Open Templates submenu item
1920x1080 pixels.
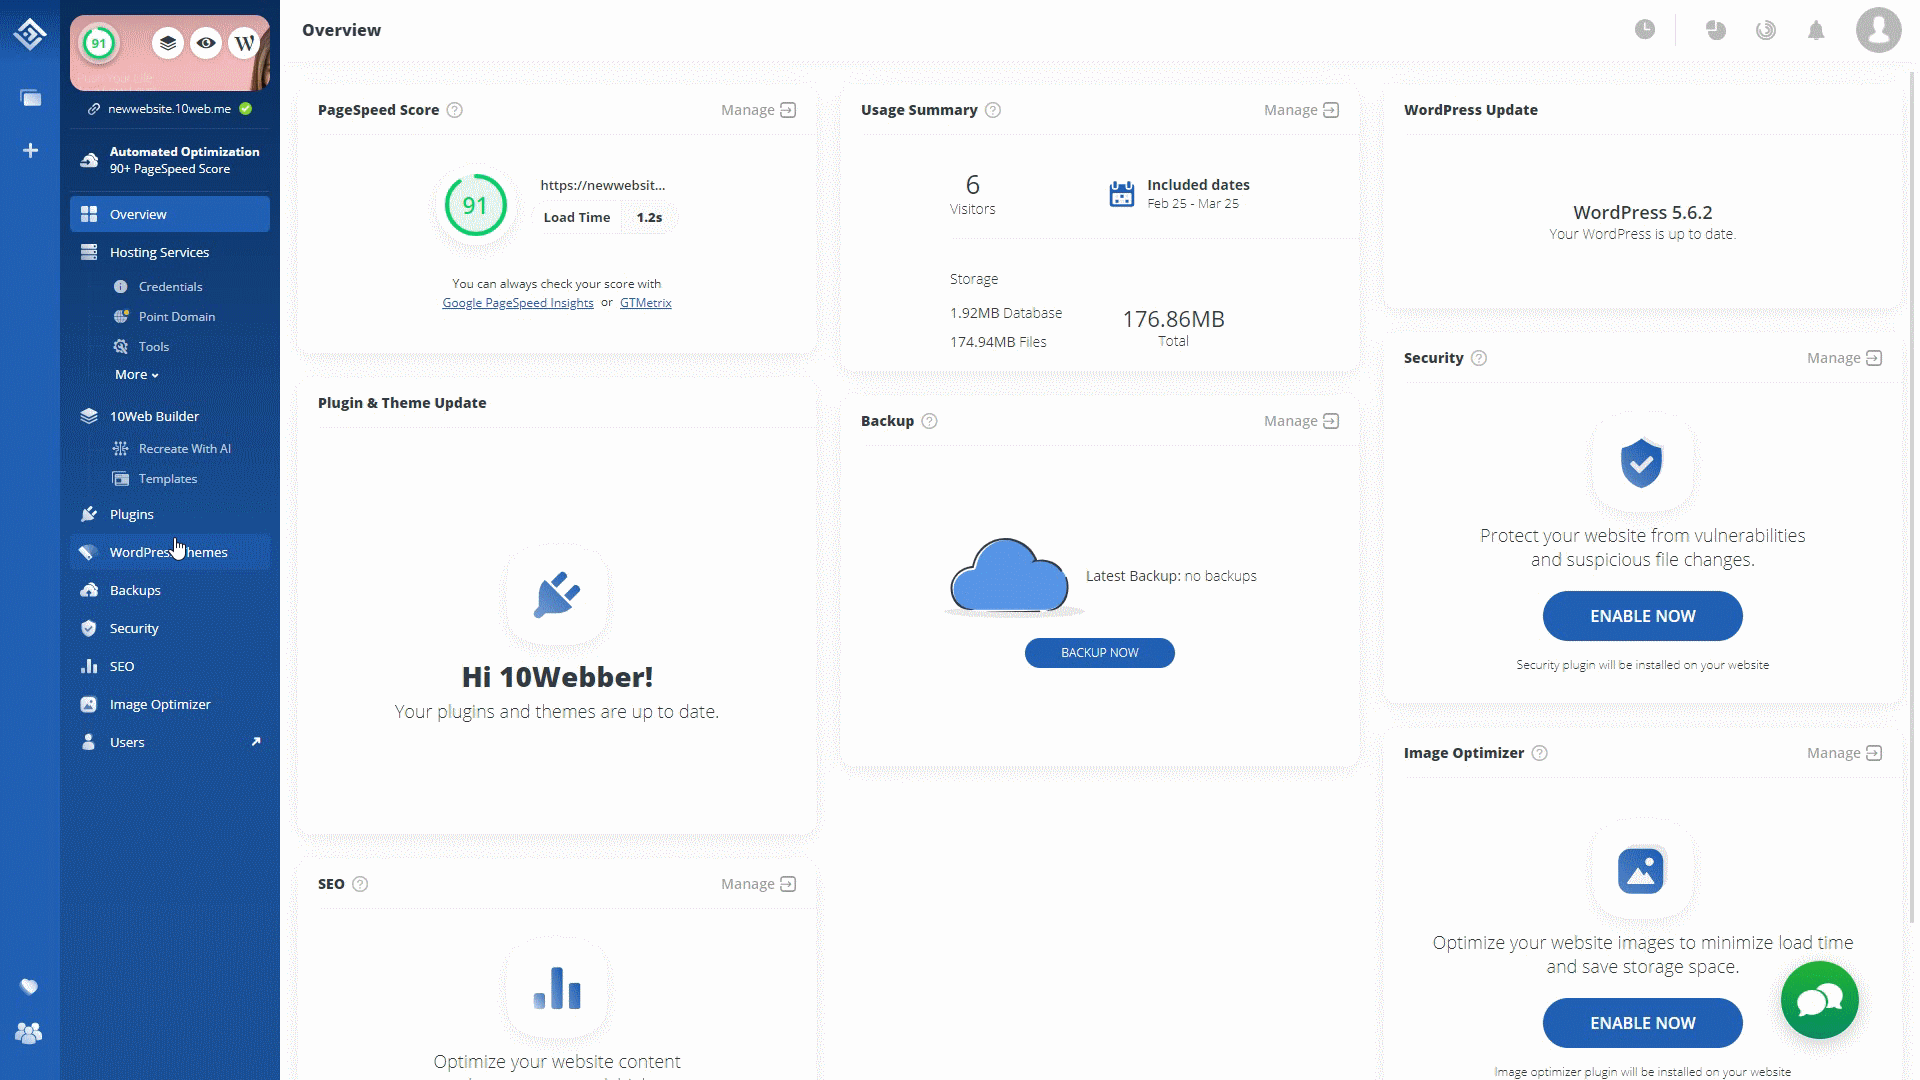170,478
